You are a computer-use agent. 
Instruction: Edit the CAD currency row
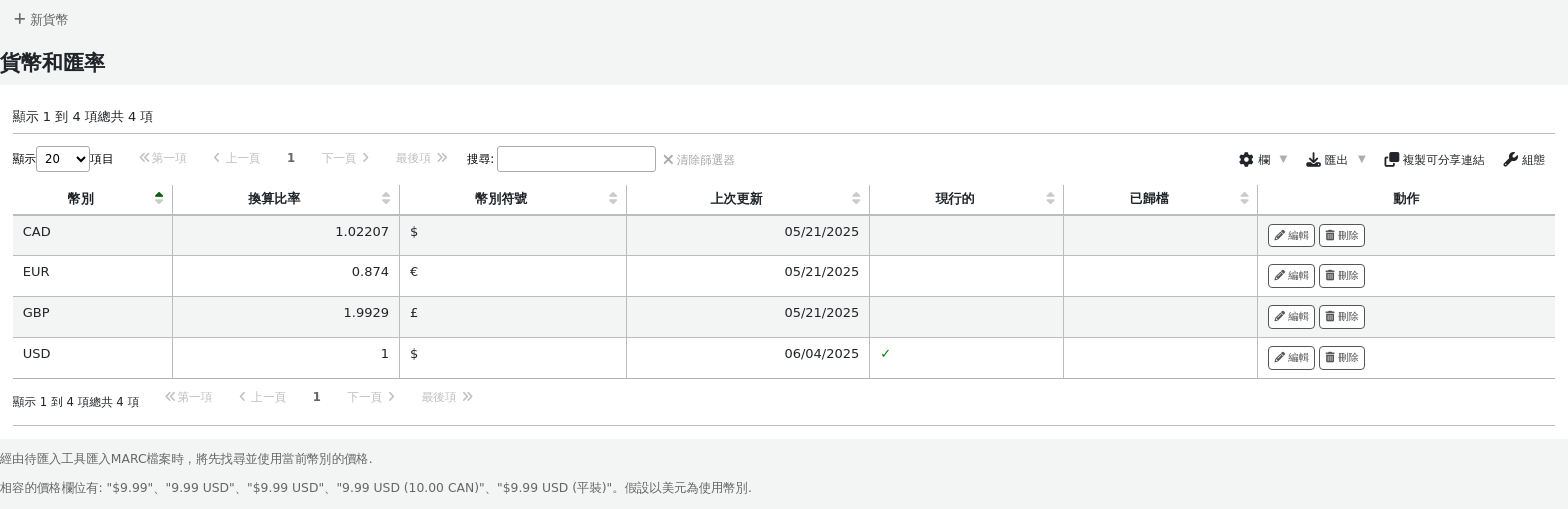(1291, 235)
